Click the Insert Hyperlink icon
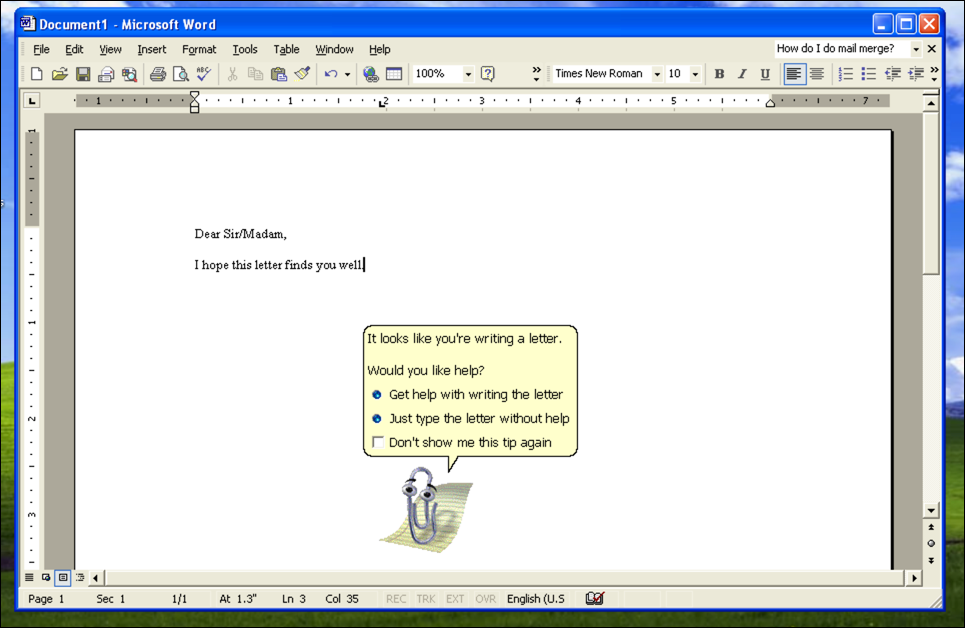Screen dimensions: 965x628 coord(369,73)
